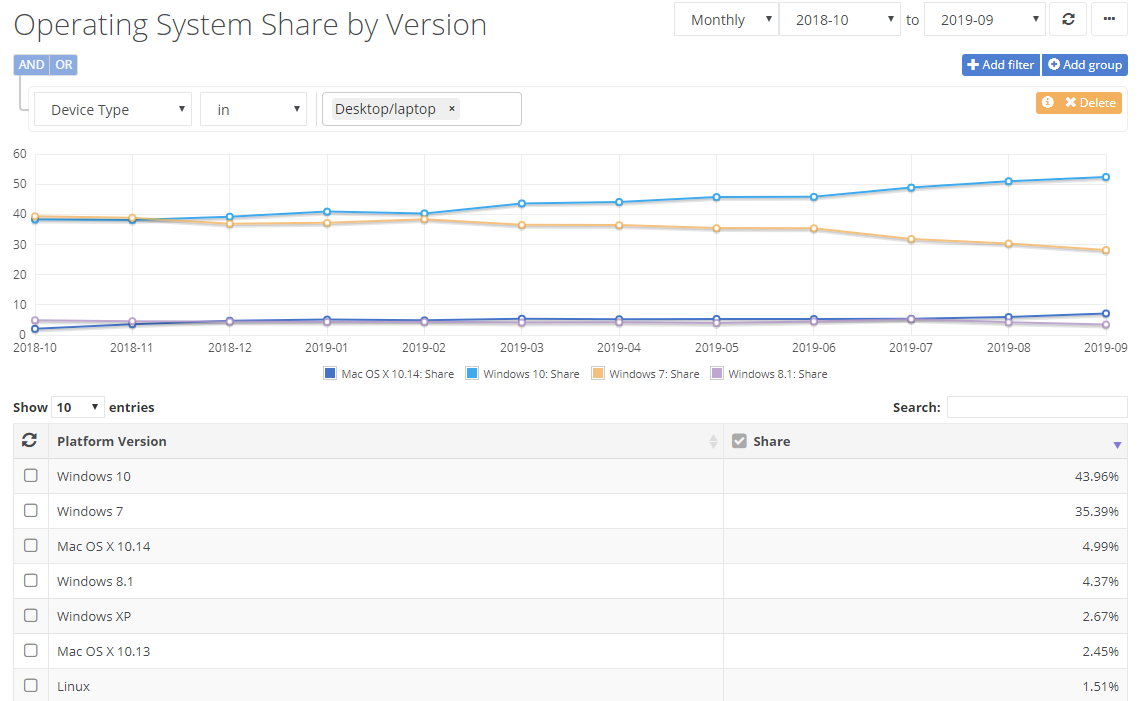Click the Windows 7 data point at 2019-09

1106,250
